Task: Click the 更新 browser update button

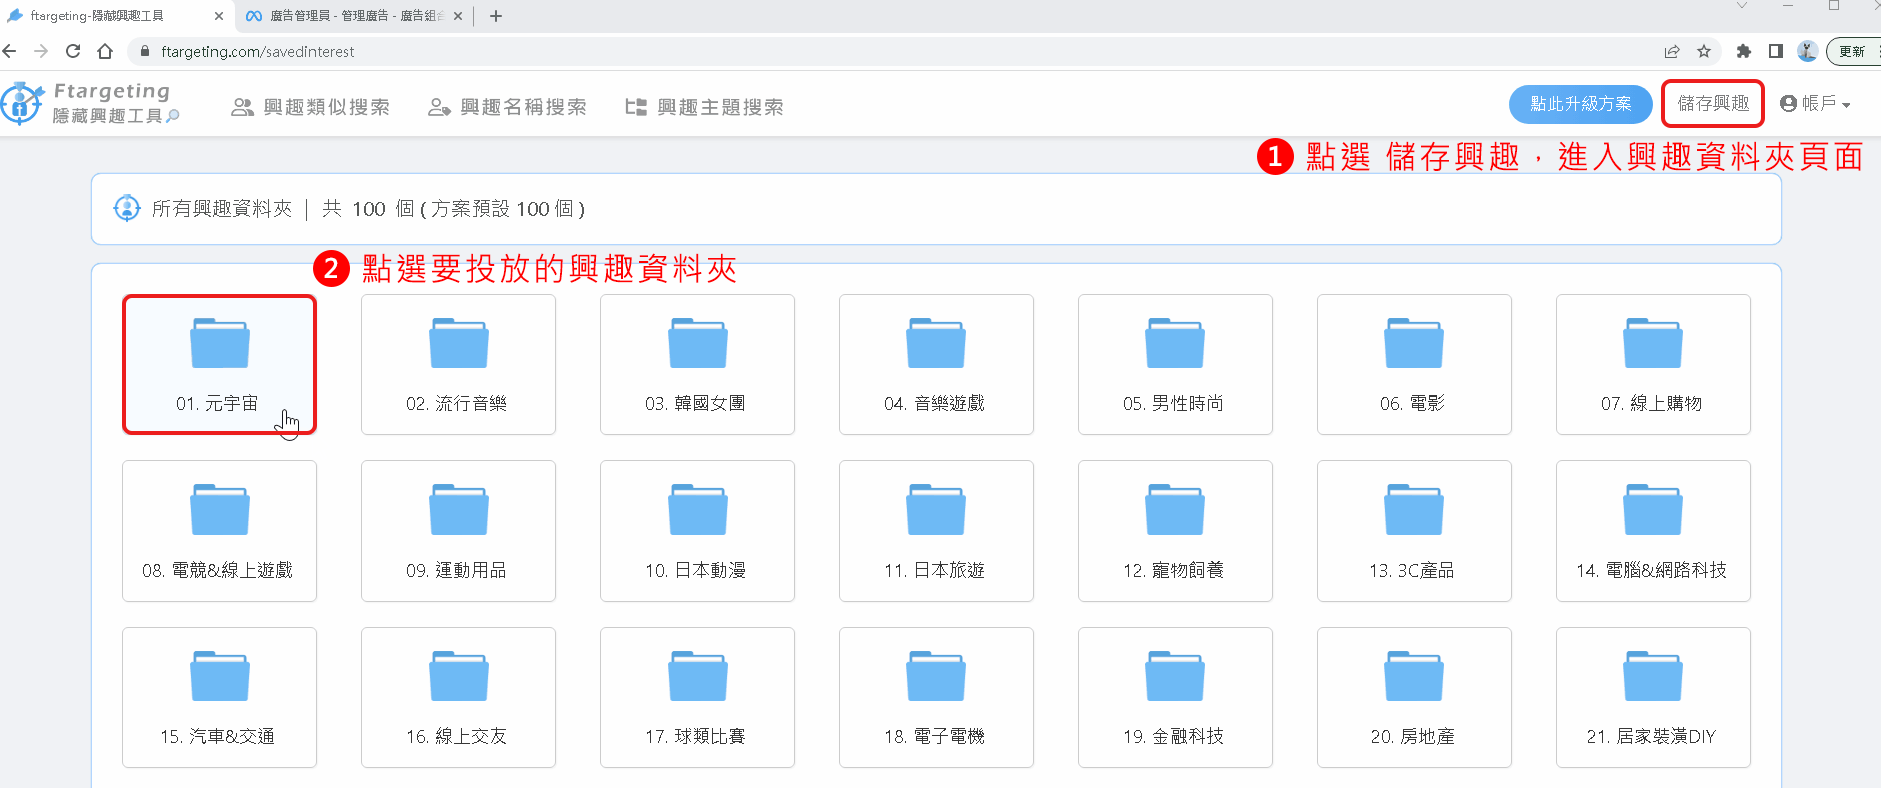Action: tap(1852, 51)
